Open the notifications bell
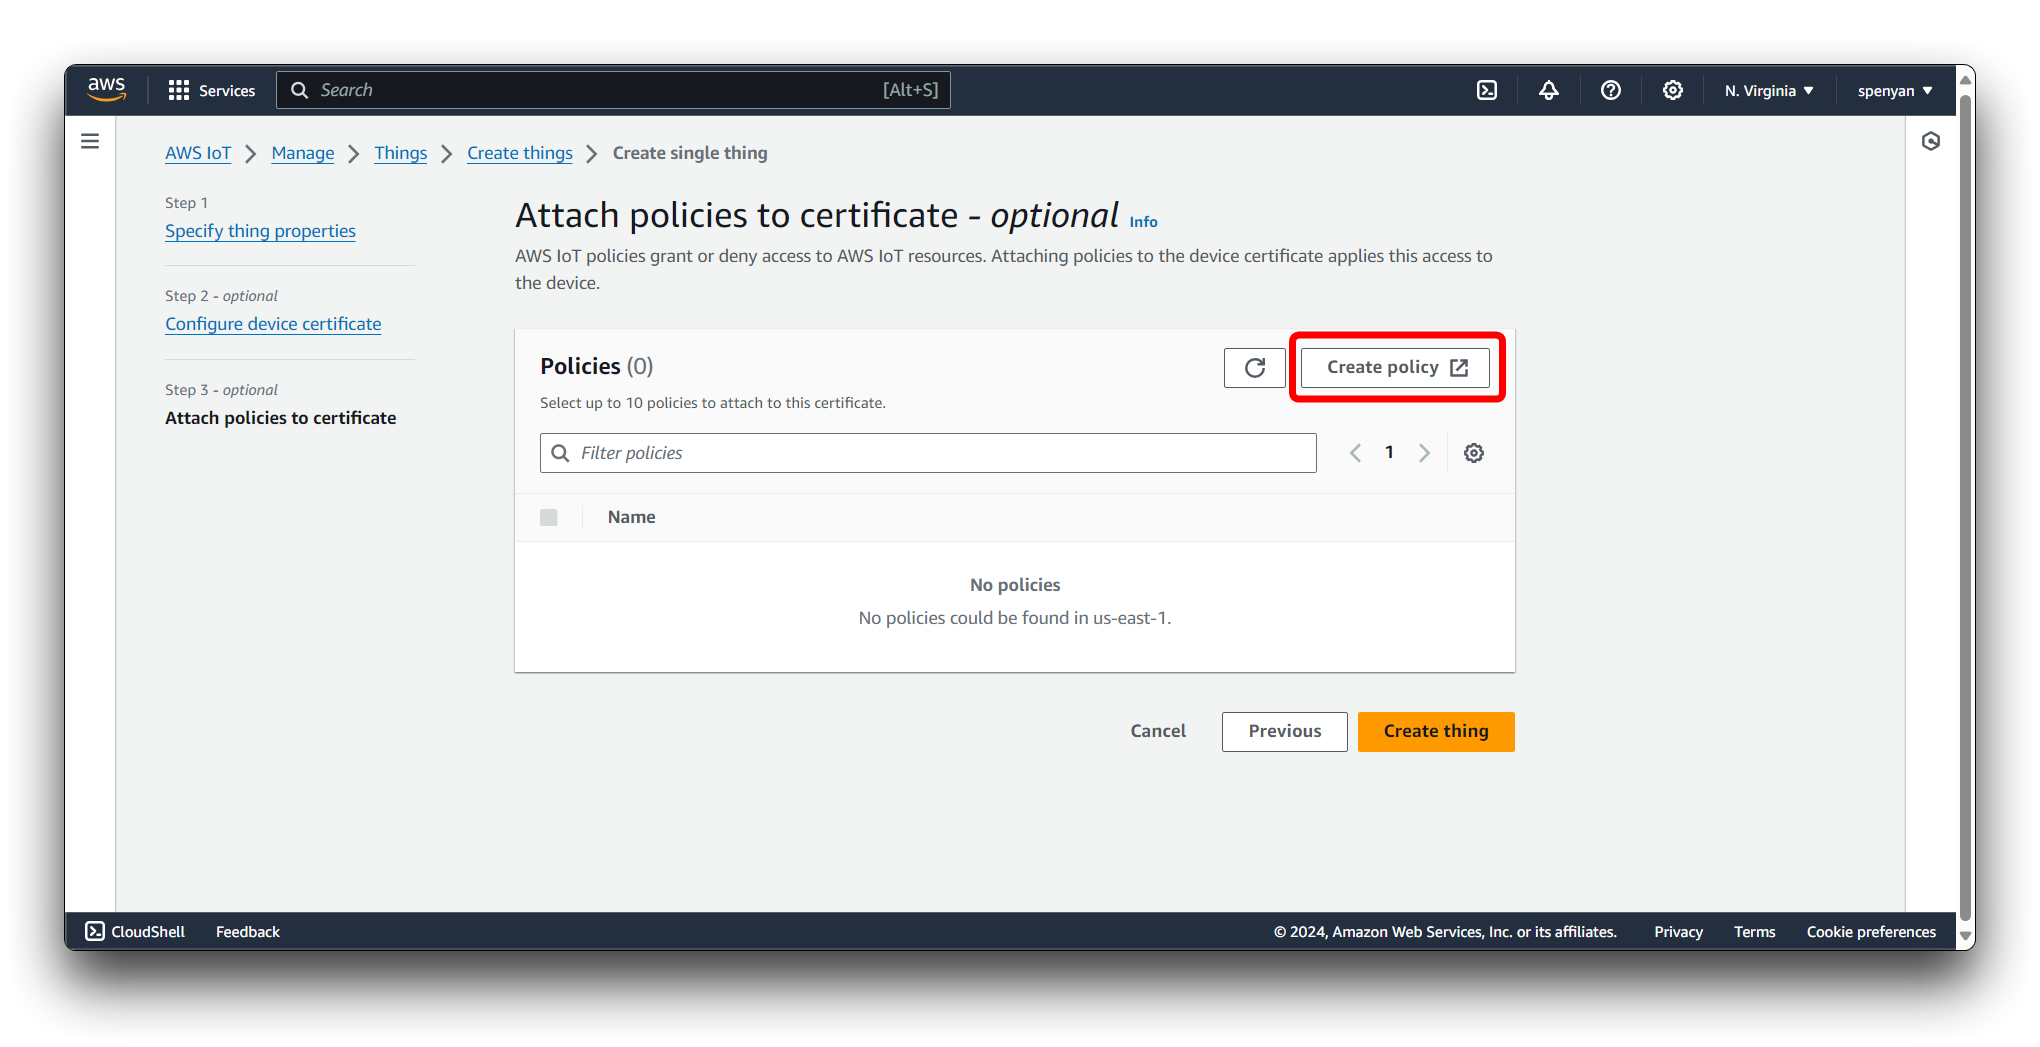This screenshot has width=2040, height=1047. (1548, 90)
